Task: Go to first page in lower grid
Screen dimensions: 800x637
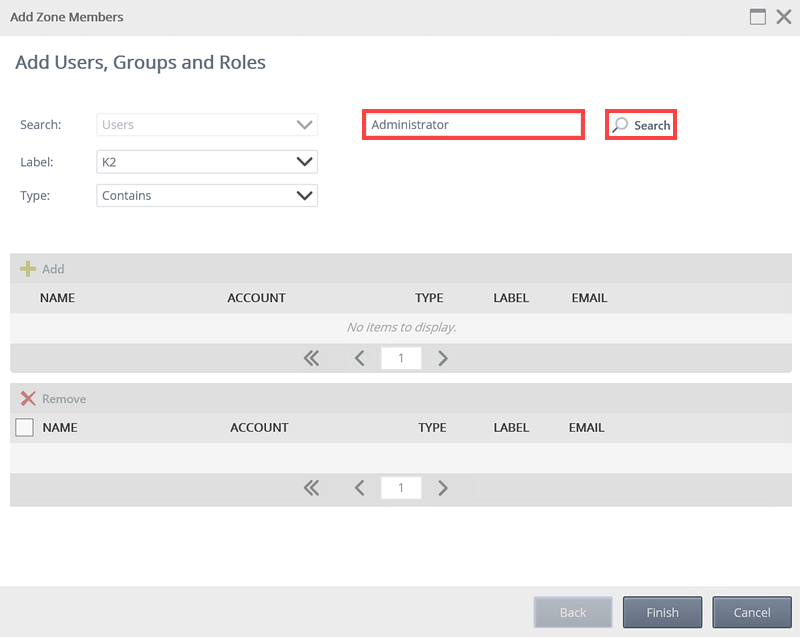Action: click(x=311, y=488)
